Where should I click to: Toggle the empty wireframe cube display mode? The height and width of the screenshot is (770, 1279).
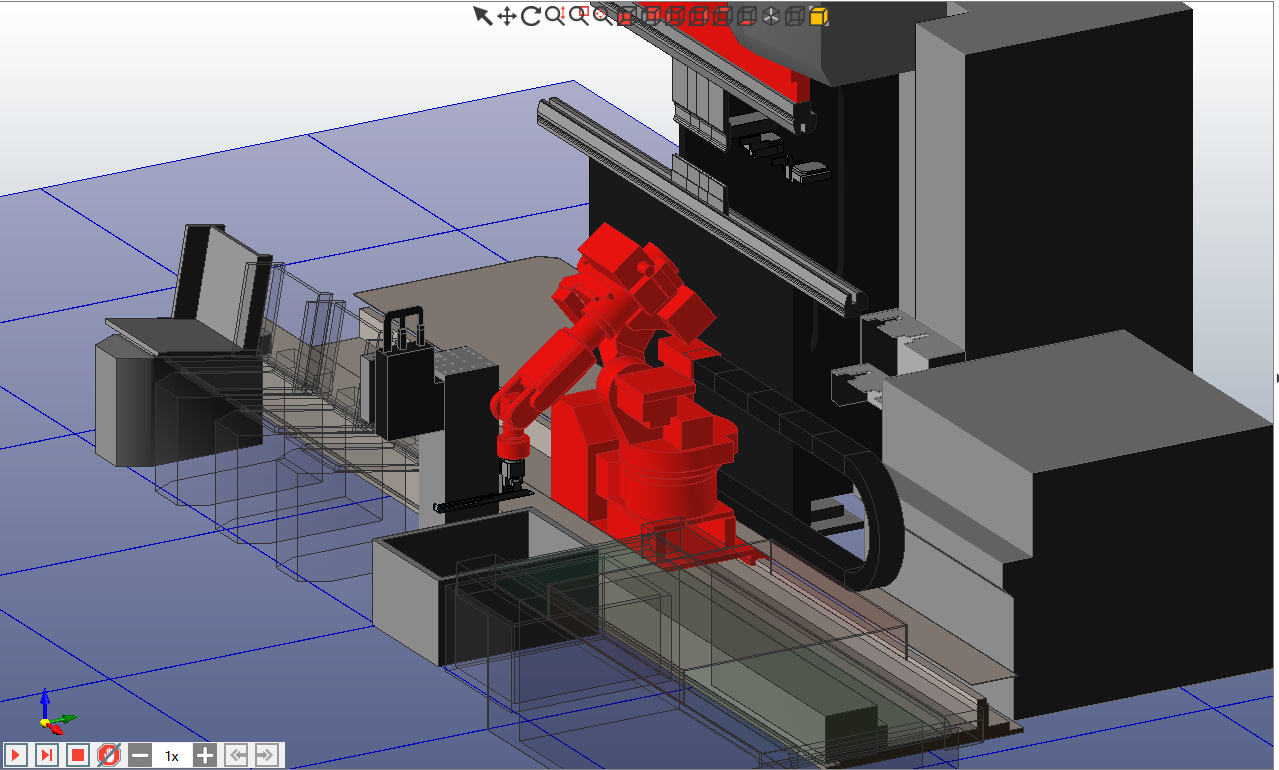tap(795, 16)
